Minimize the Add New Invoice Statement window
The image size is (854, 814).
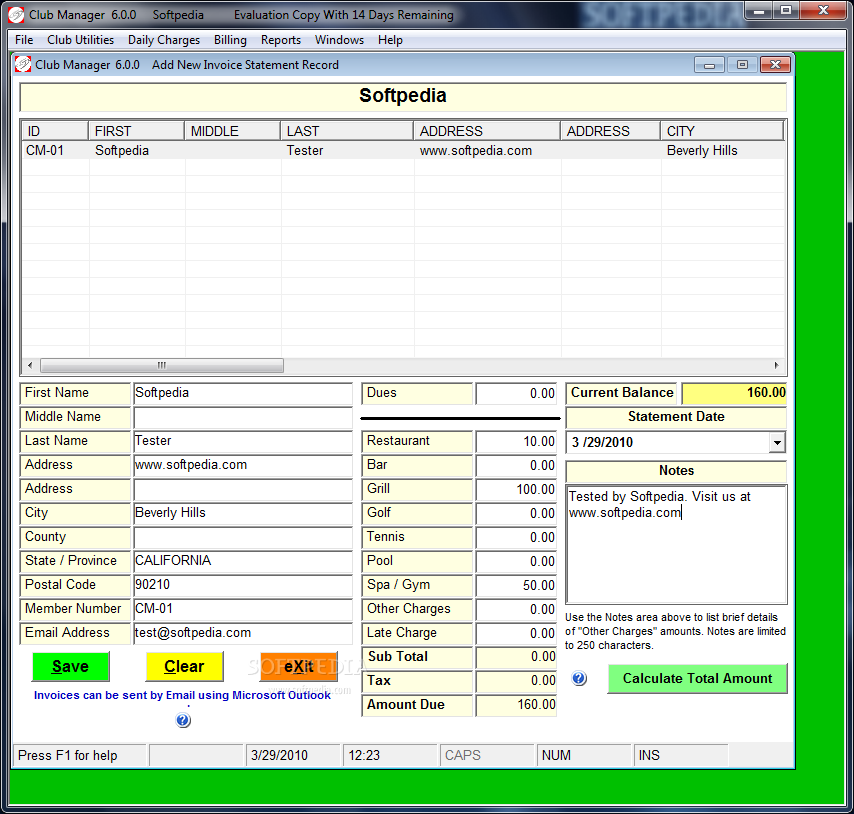709,65
